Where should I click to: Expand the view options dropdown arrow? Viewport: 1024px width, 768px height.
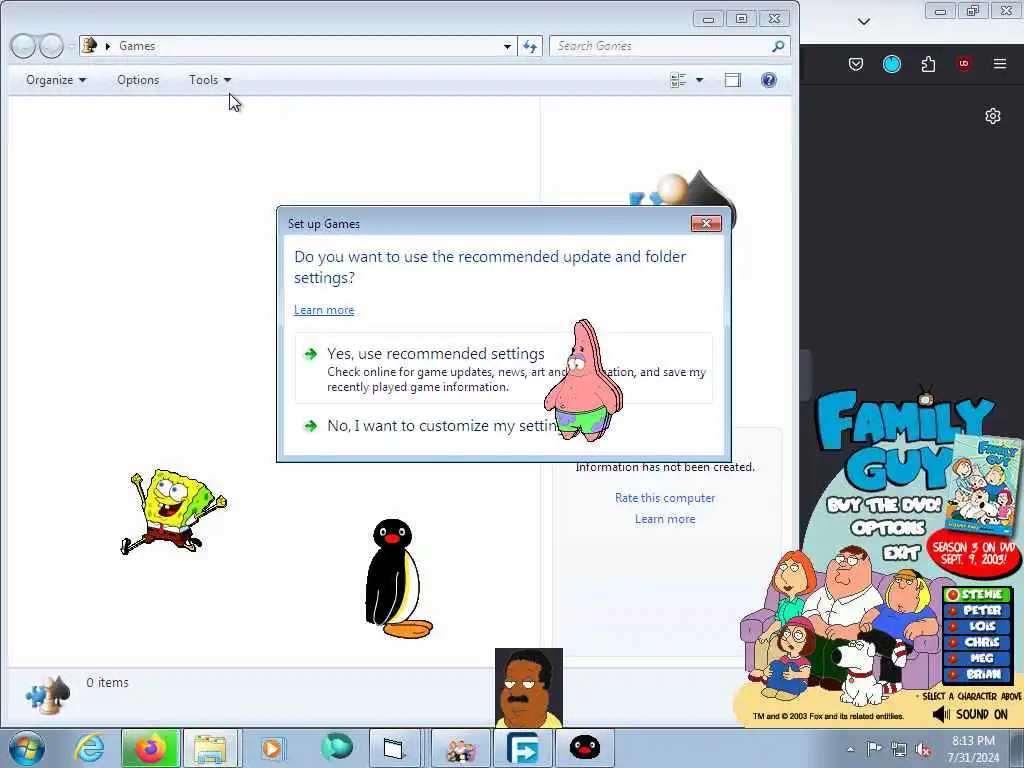click(x=699, y=80)
